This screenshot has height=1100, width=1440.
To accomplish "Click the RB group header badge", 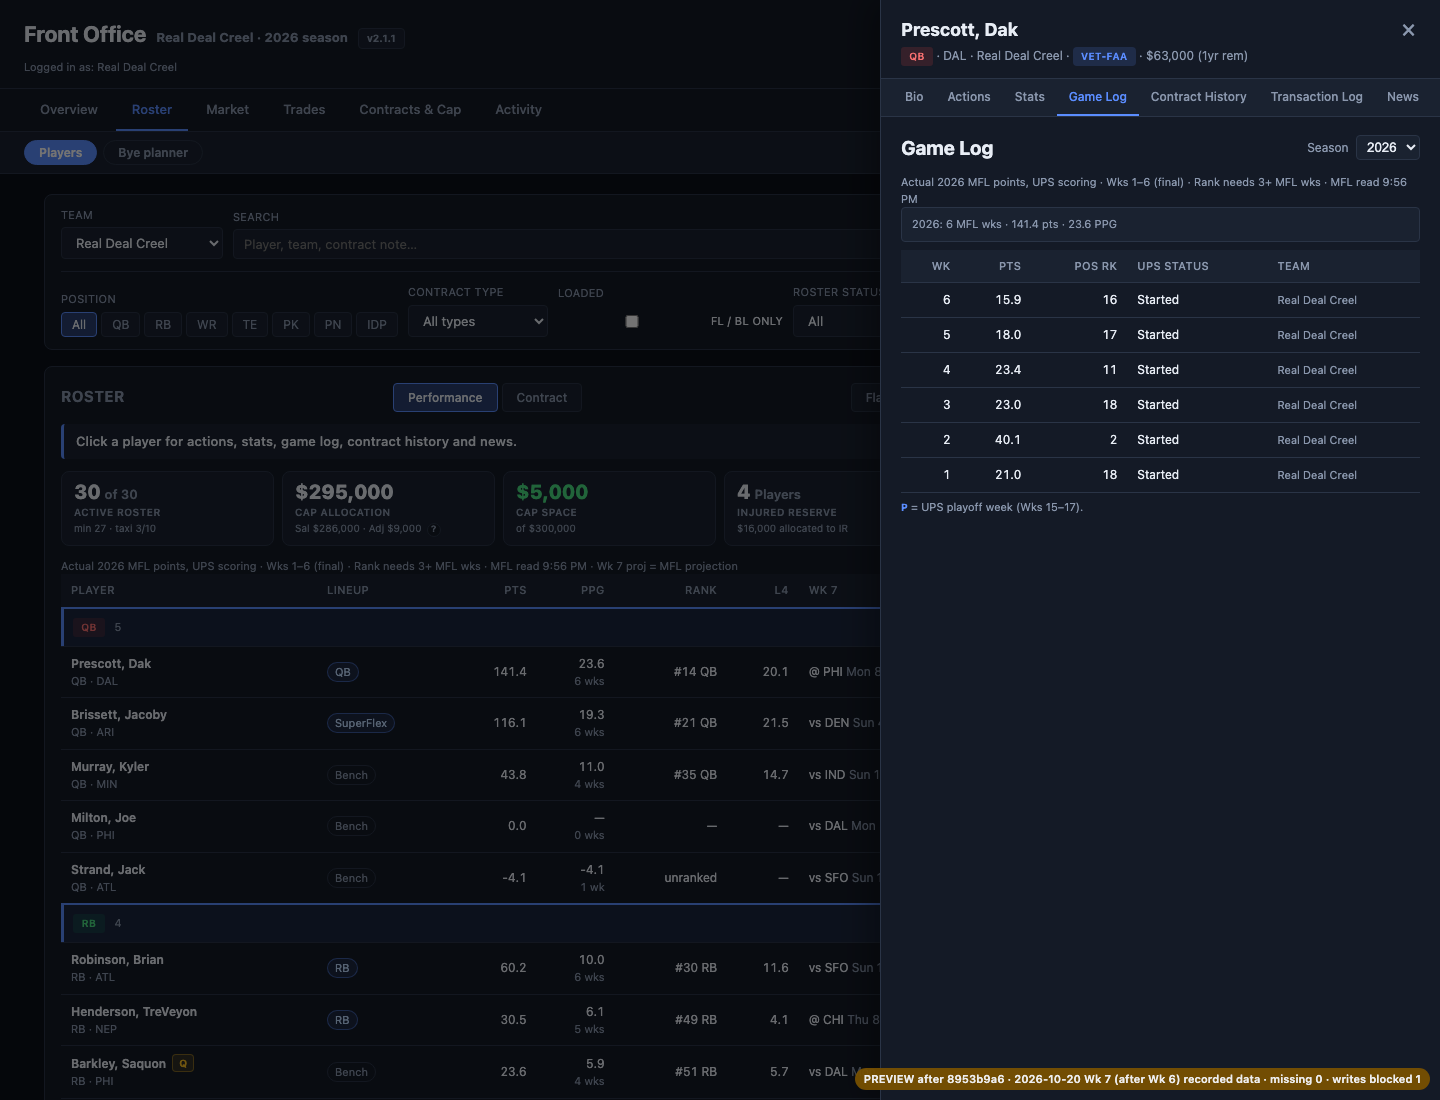I will coord(89,924).
